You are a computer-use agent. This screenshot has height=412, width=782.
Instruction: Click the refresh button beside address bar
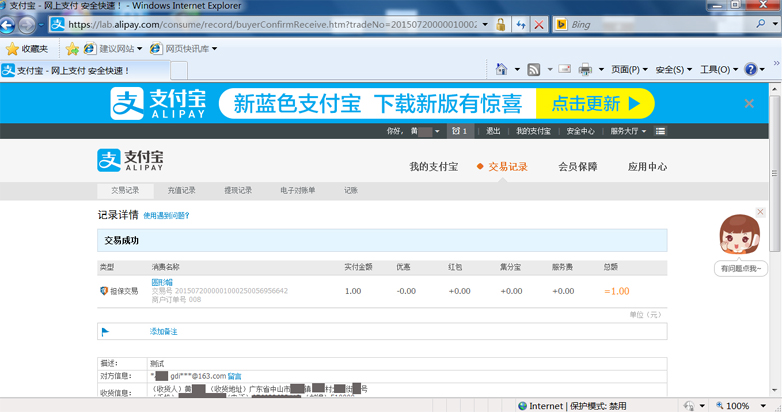(x=520, y=24)
